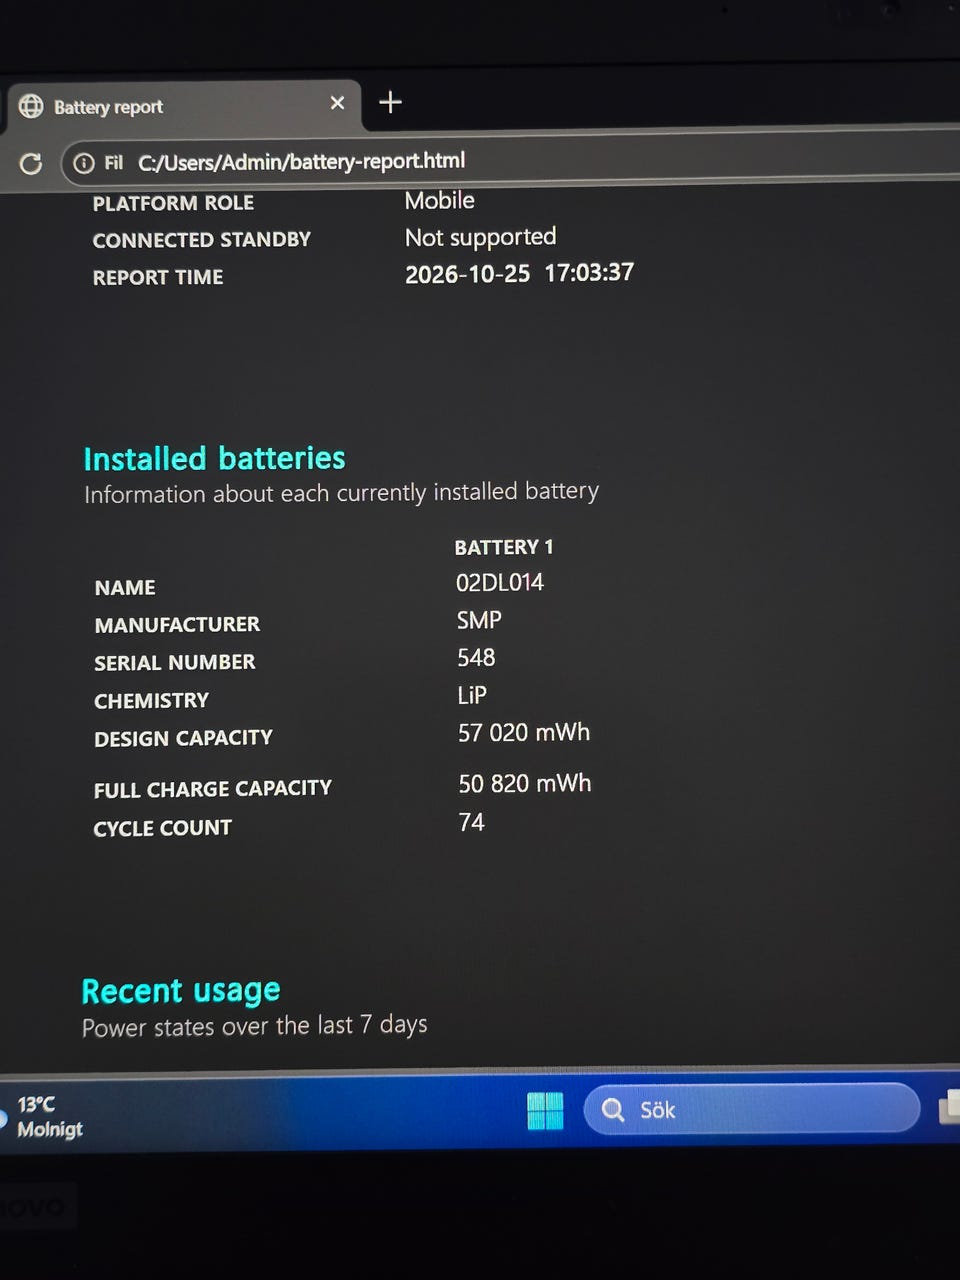The height and width of the screenshot is (1280, 960).
Task: Click the manufacturer value SMP
Action: click(479, 620)
